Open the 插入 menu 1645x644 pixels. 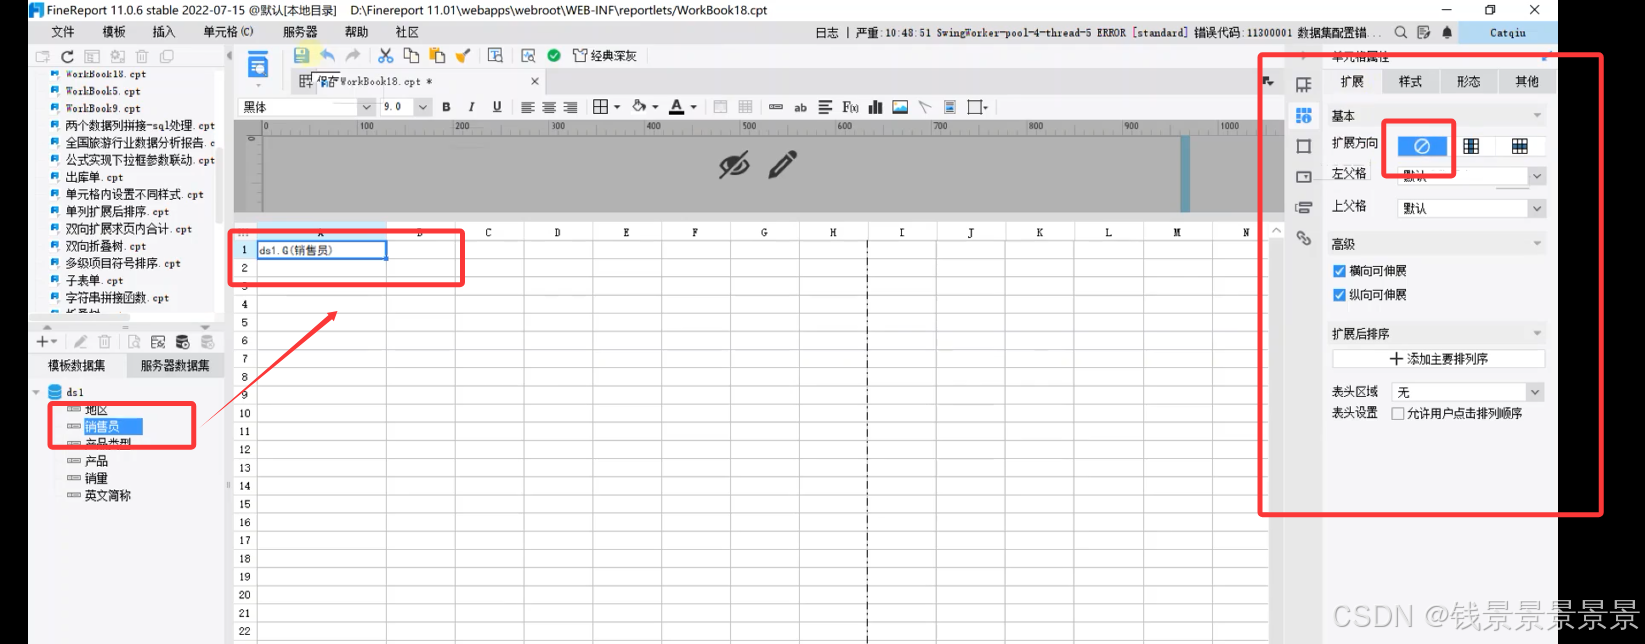tap(163, 32)
